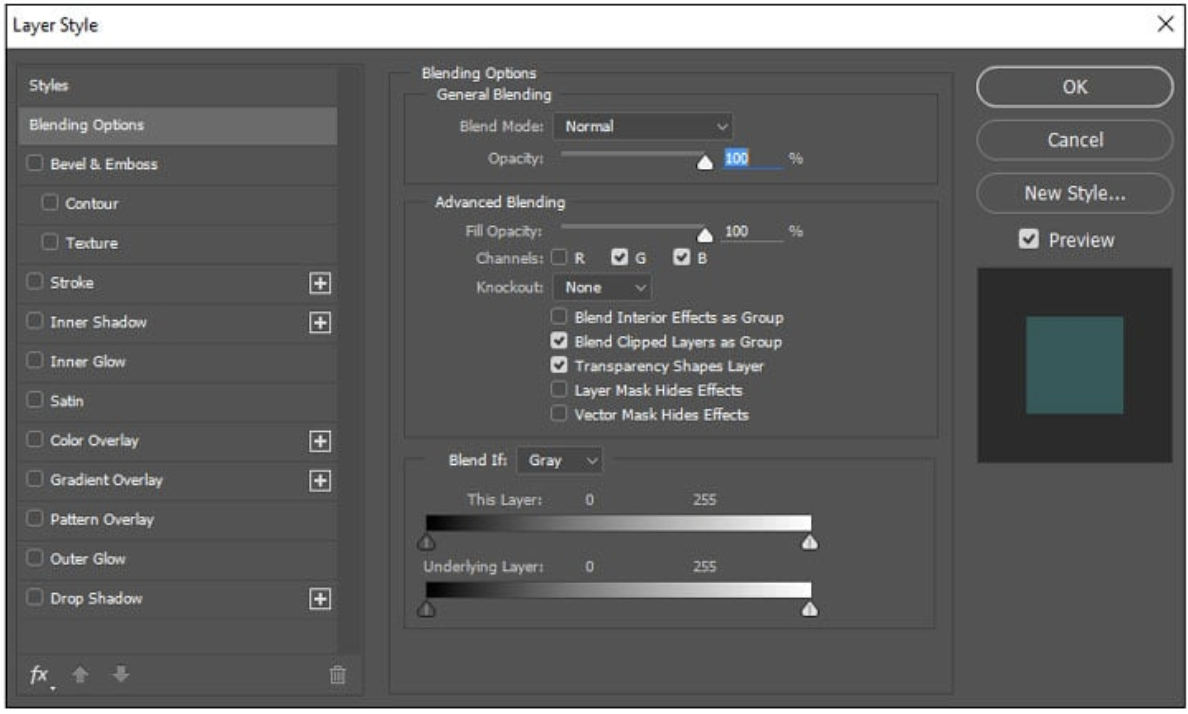Enable Bevel & Emboss checkbox

(35, 163)
